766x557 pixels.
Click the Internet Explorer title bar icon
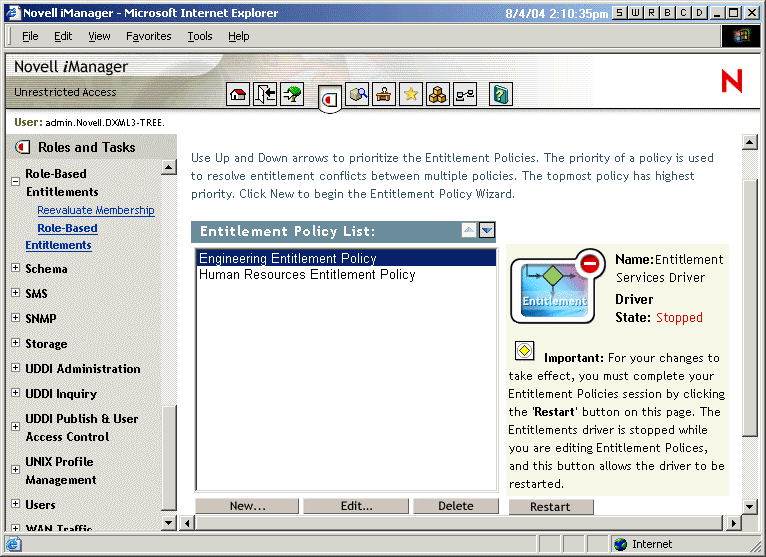click(13, 13)
